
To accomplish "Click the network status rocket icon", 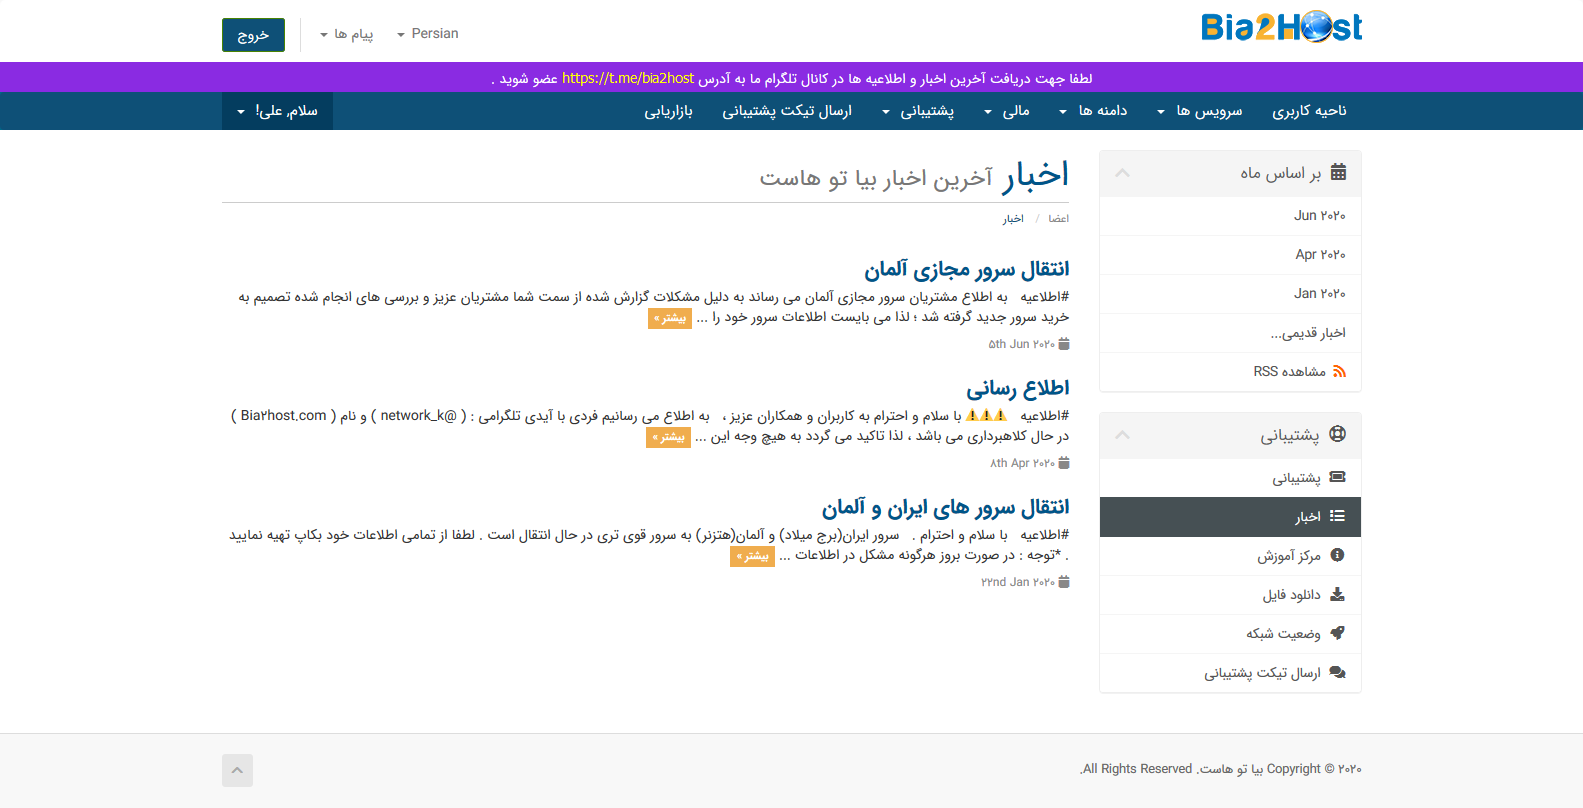I will (1337, 633).
